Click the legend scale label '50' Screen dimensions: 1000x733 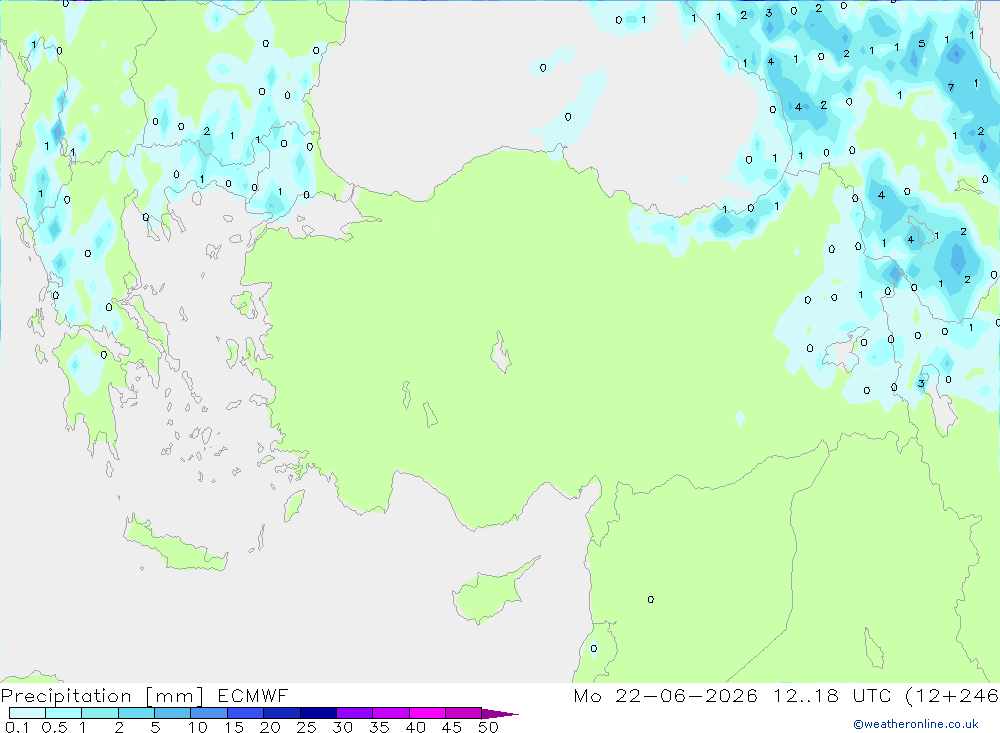coord(488,727)
